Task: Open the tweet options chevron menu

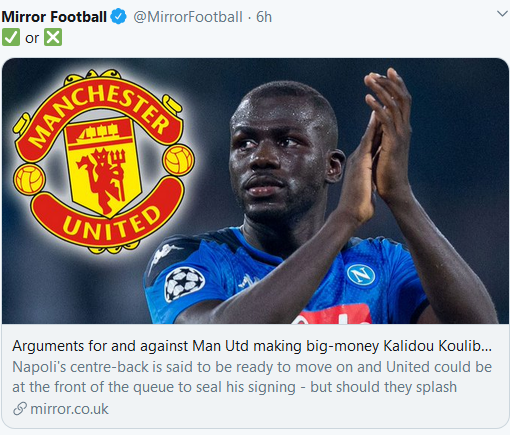Action: (502, 14)
